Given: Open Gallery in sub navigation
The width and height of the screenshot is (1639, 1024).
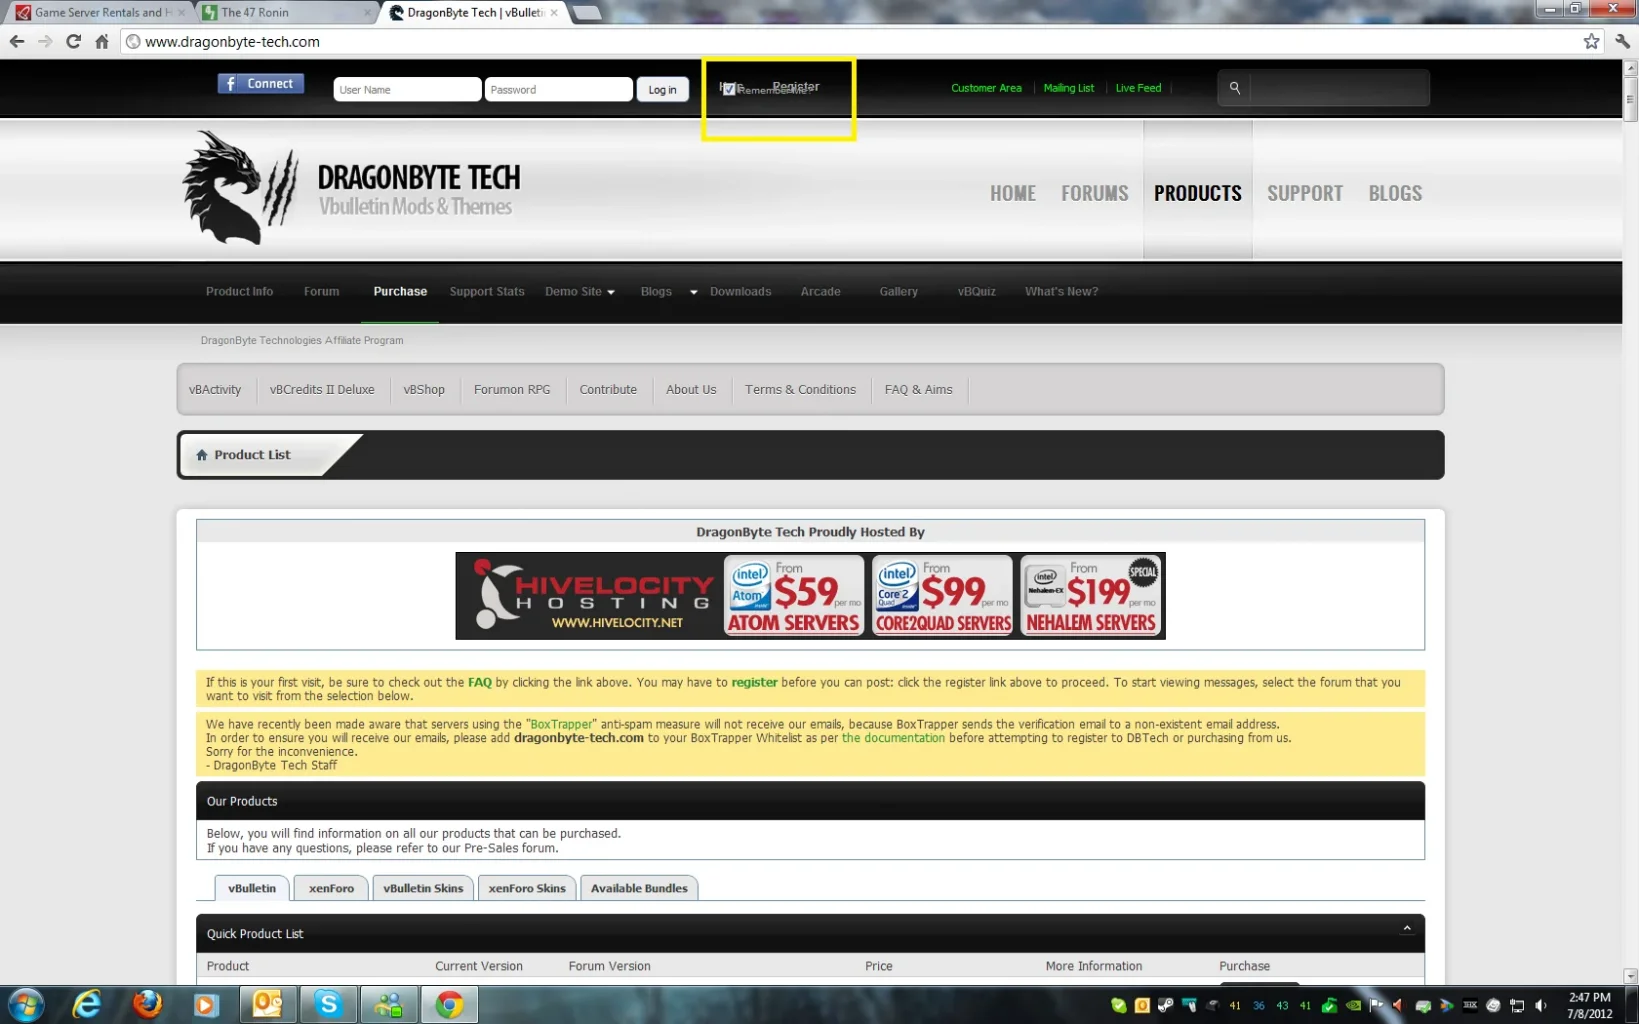Looking at the screenshot, I should [x=898, y=291].
